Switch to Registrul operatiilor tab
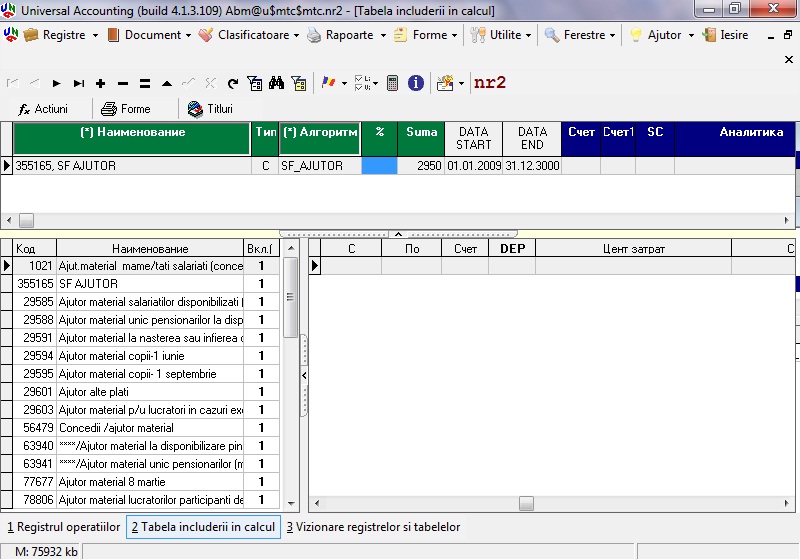The image size is (800, 560). coord(64,527)
